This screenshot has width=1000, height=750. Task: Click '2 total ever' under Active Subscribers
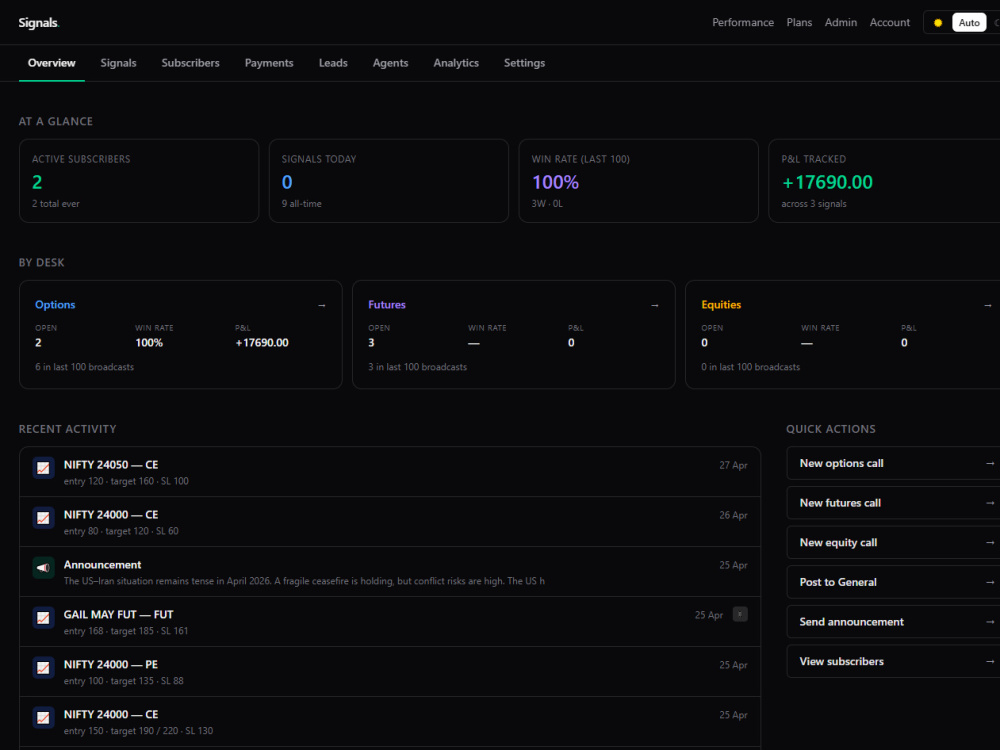click(x=55, y=203)
